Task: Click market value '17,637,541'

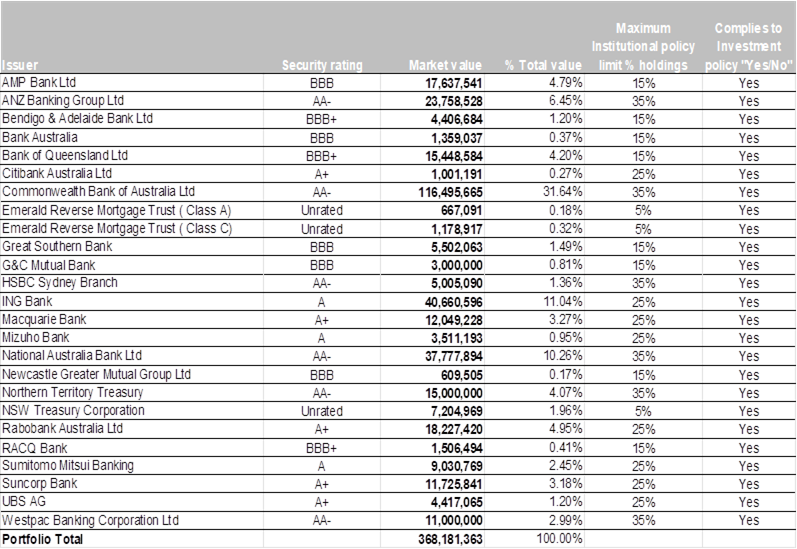Action: 453,83
